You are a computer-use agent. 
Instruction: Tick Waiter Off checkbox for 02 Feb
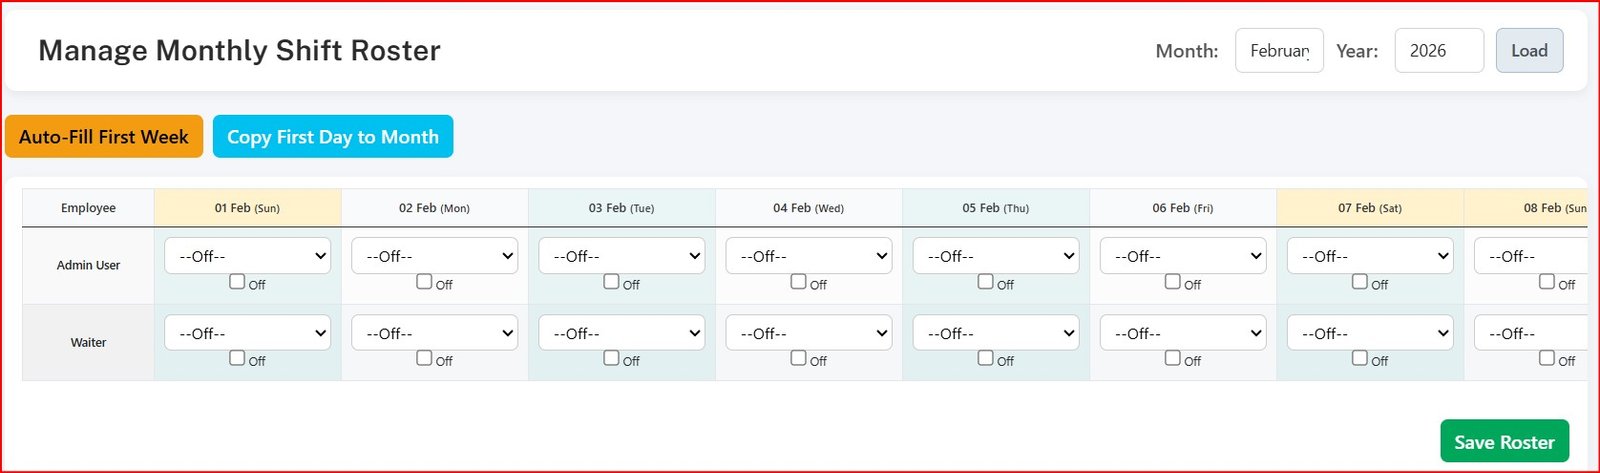point(424,358)
